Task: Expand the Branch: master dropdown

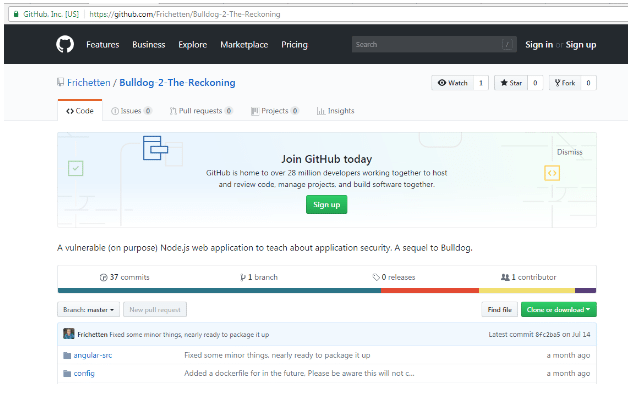Action: 89,310
